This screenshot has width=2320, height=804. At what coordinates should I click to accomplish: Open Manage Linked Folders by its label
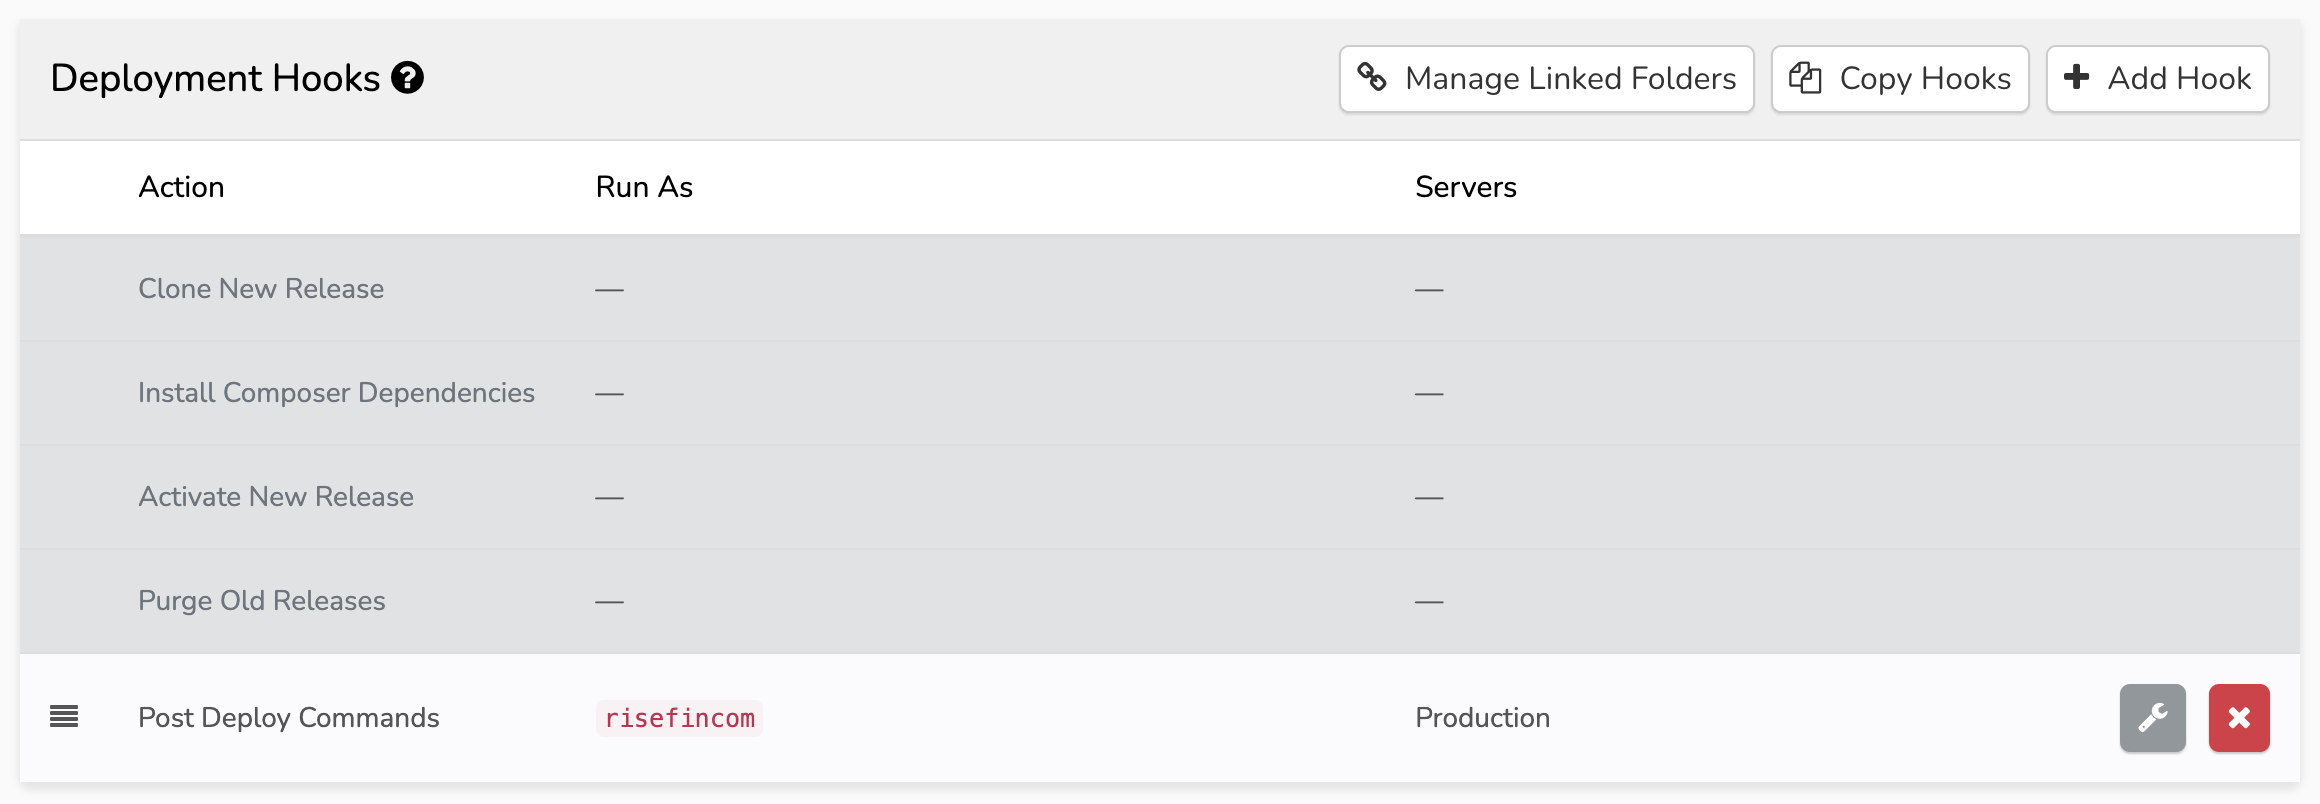[x=1570, y=79]
